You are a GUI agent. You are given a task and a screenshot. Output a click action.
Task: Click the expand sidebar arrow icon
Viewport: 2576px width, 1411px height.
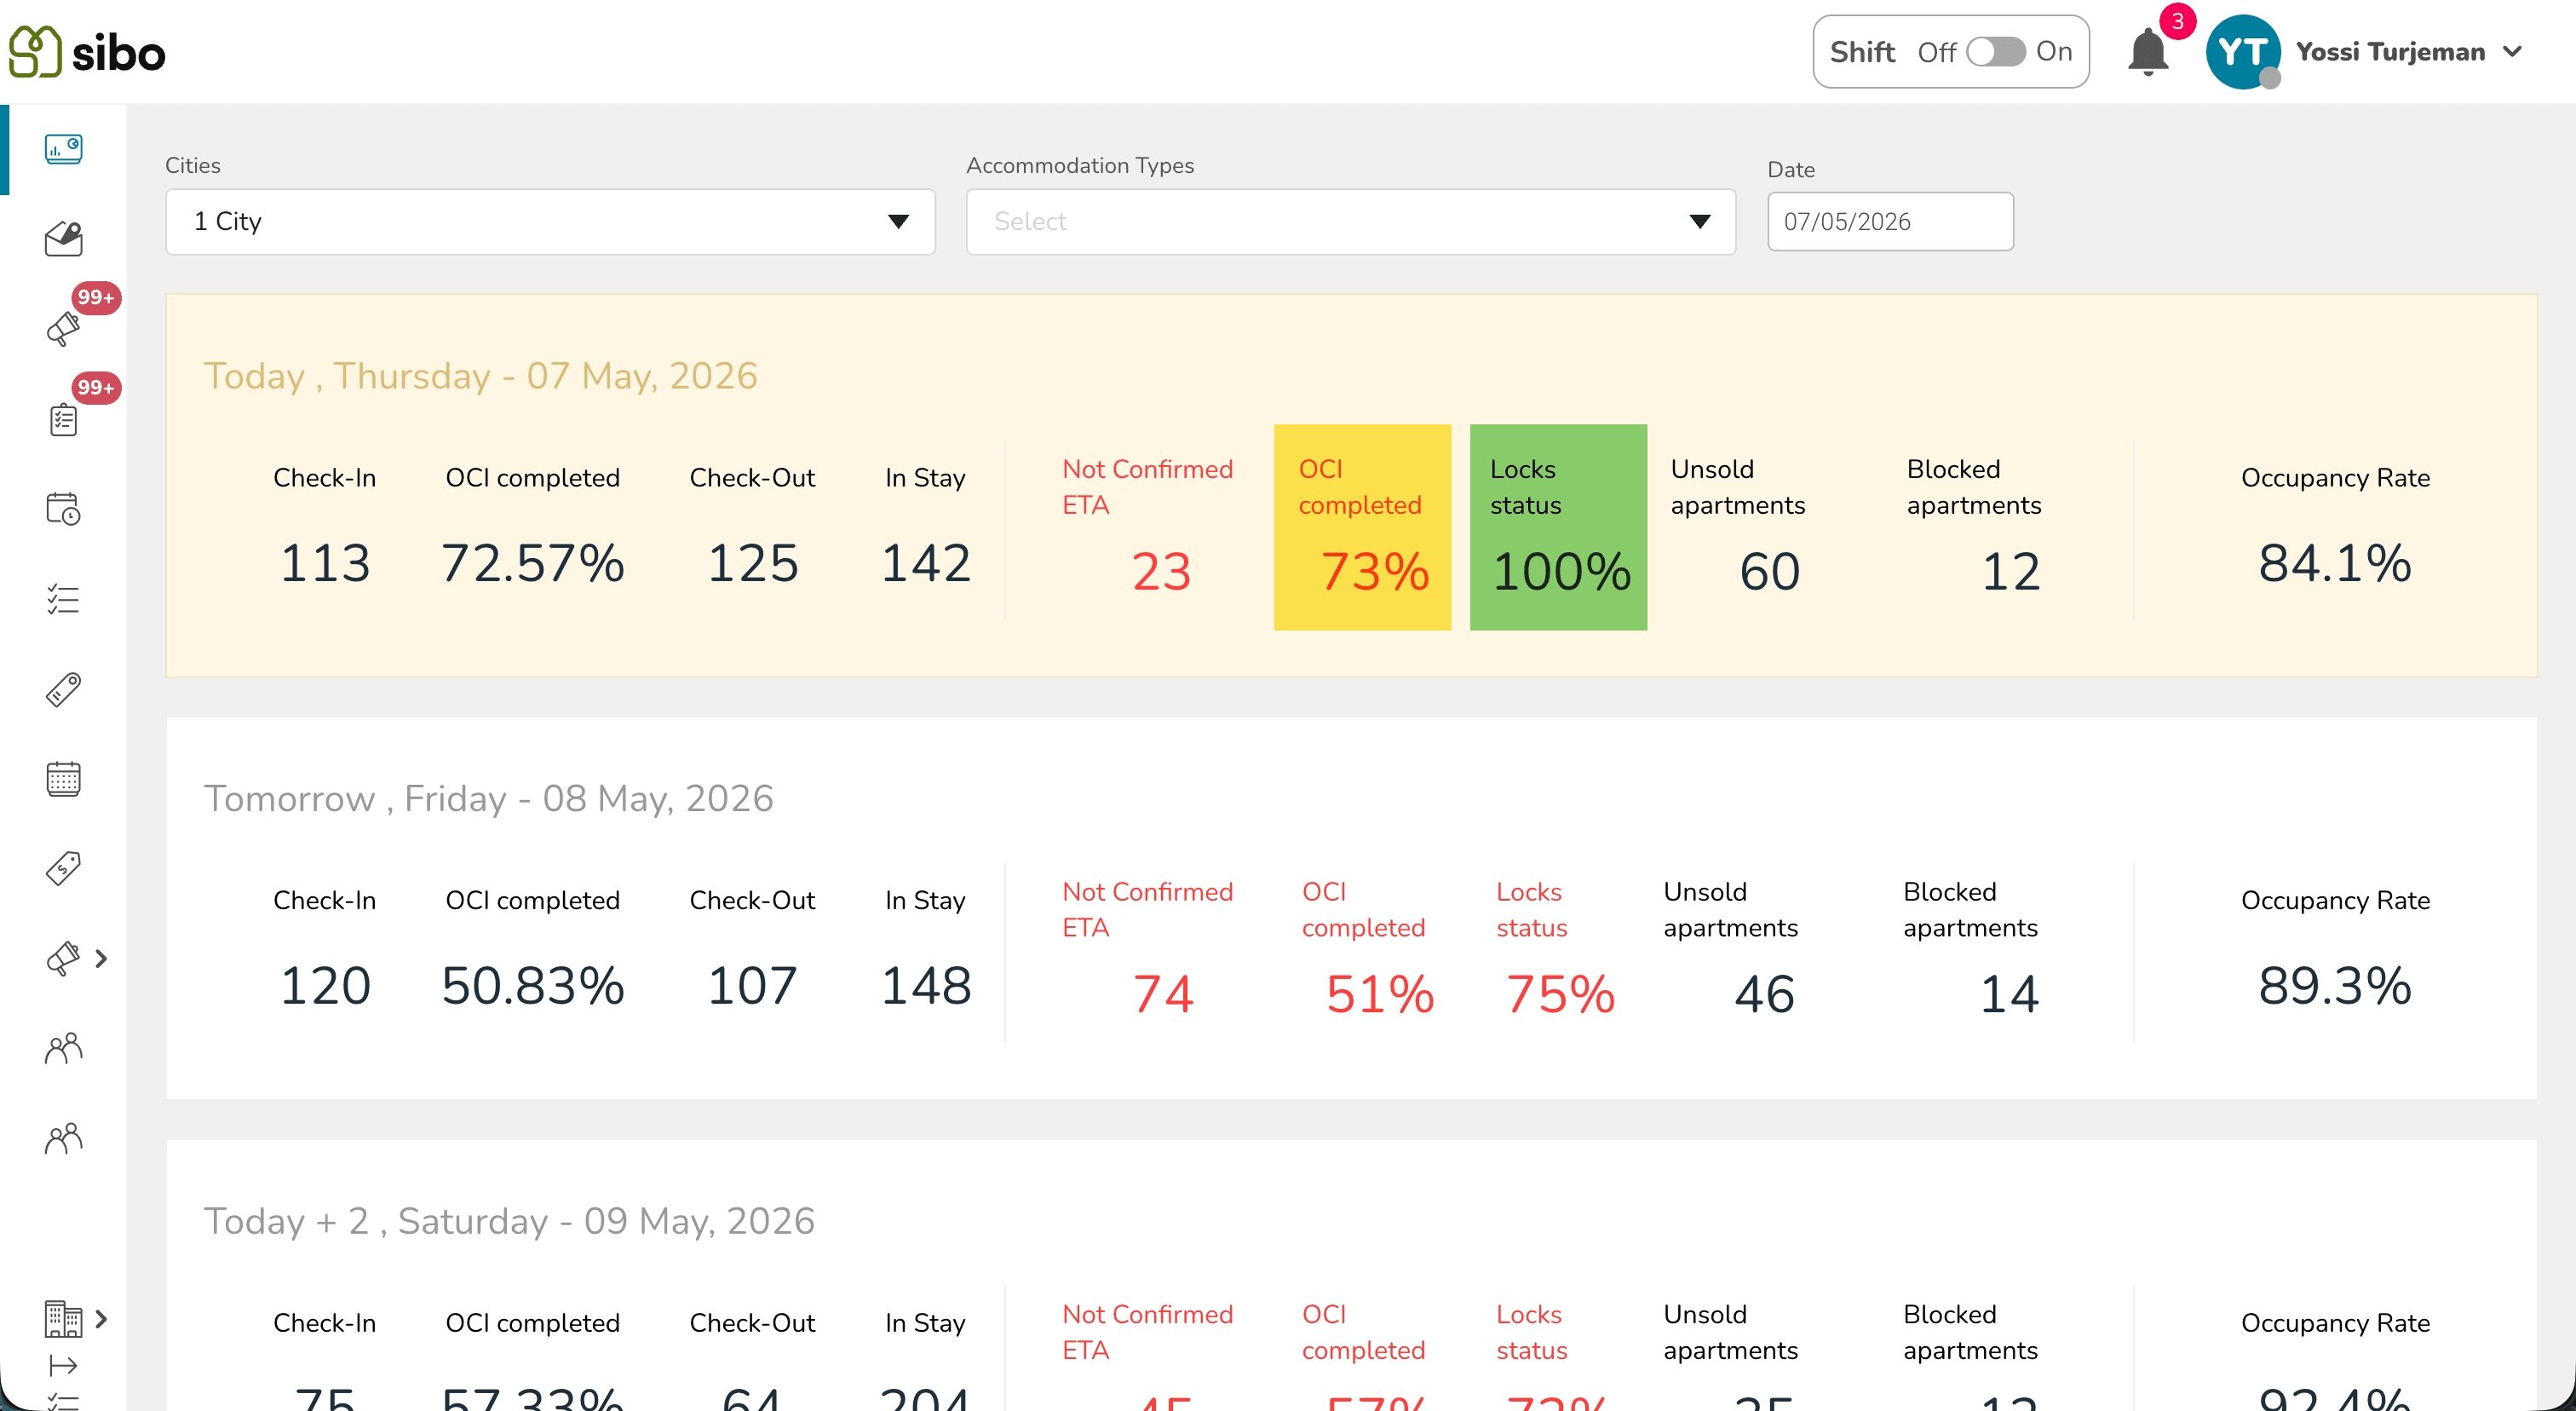click(63, 1365)
